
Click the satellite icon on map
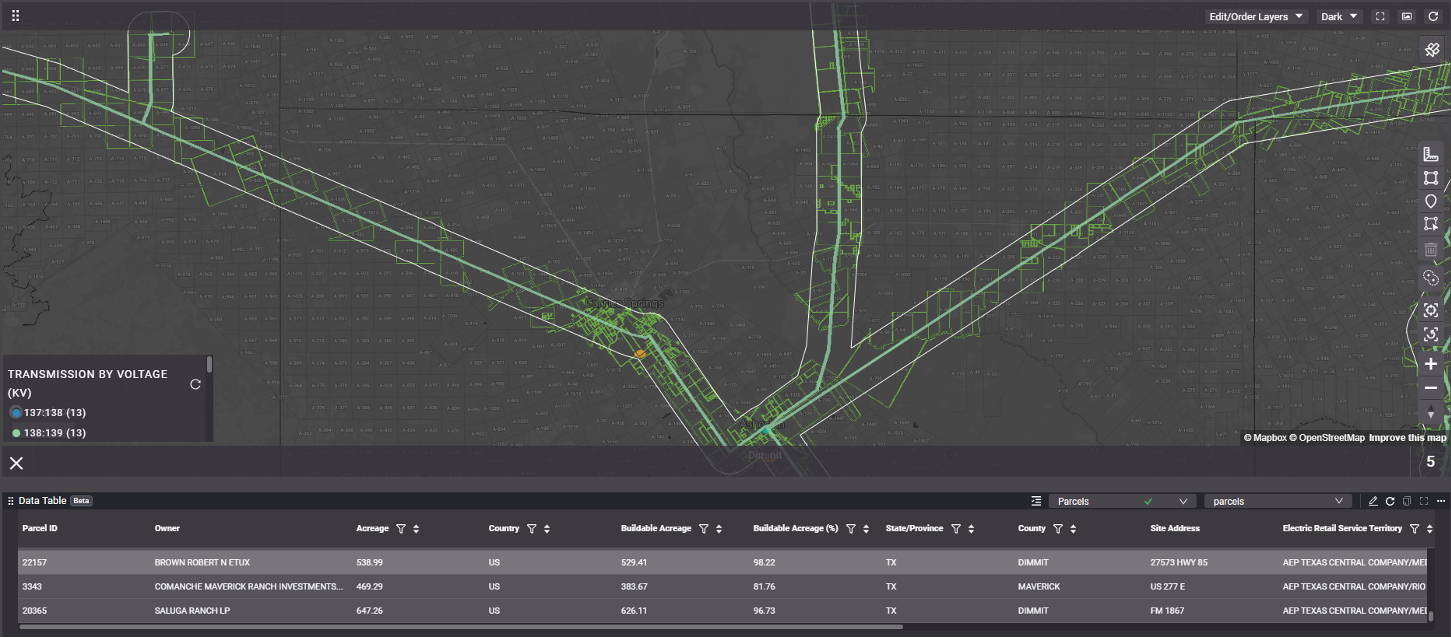1432,50
